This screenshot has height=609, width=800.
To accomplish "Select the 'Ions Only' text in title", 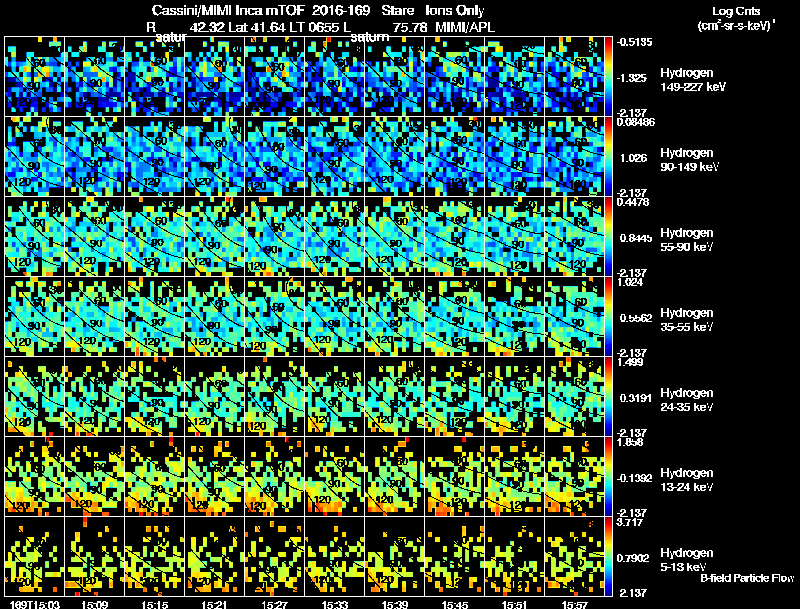I will (455, 11).
